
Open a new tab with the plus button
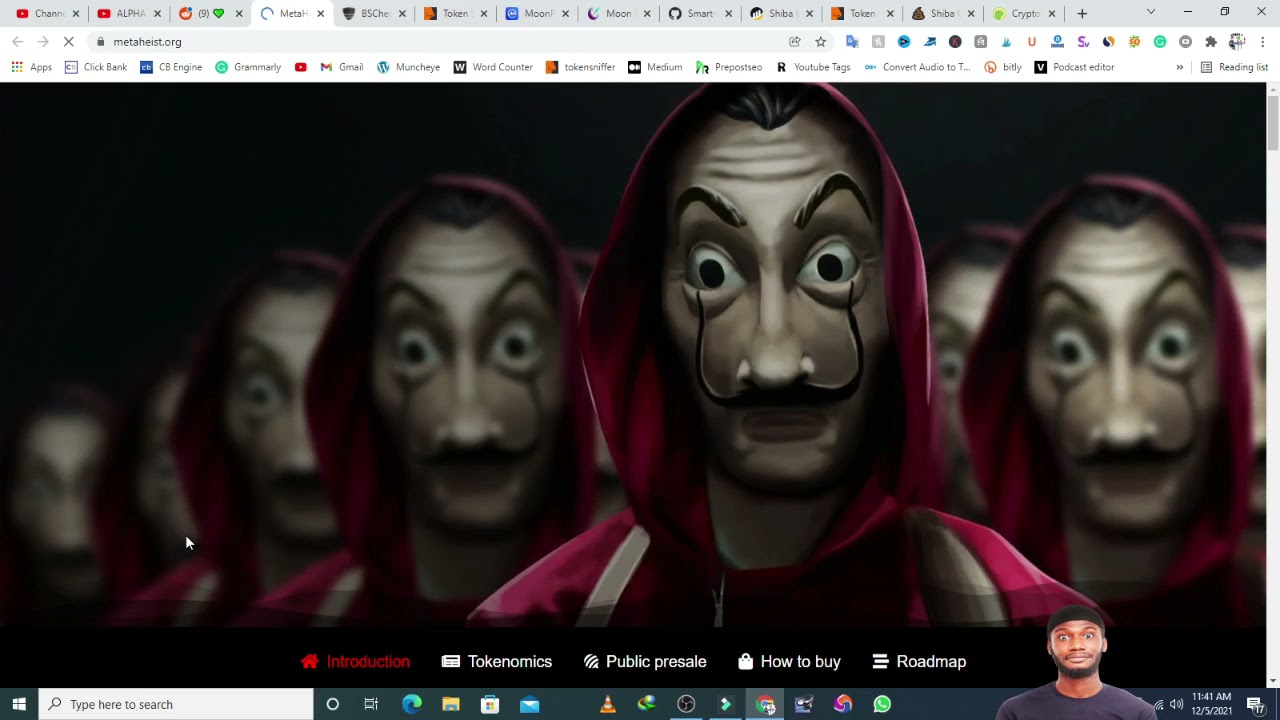[1082, 13]
